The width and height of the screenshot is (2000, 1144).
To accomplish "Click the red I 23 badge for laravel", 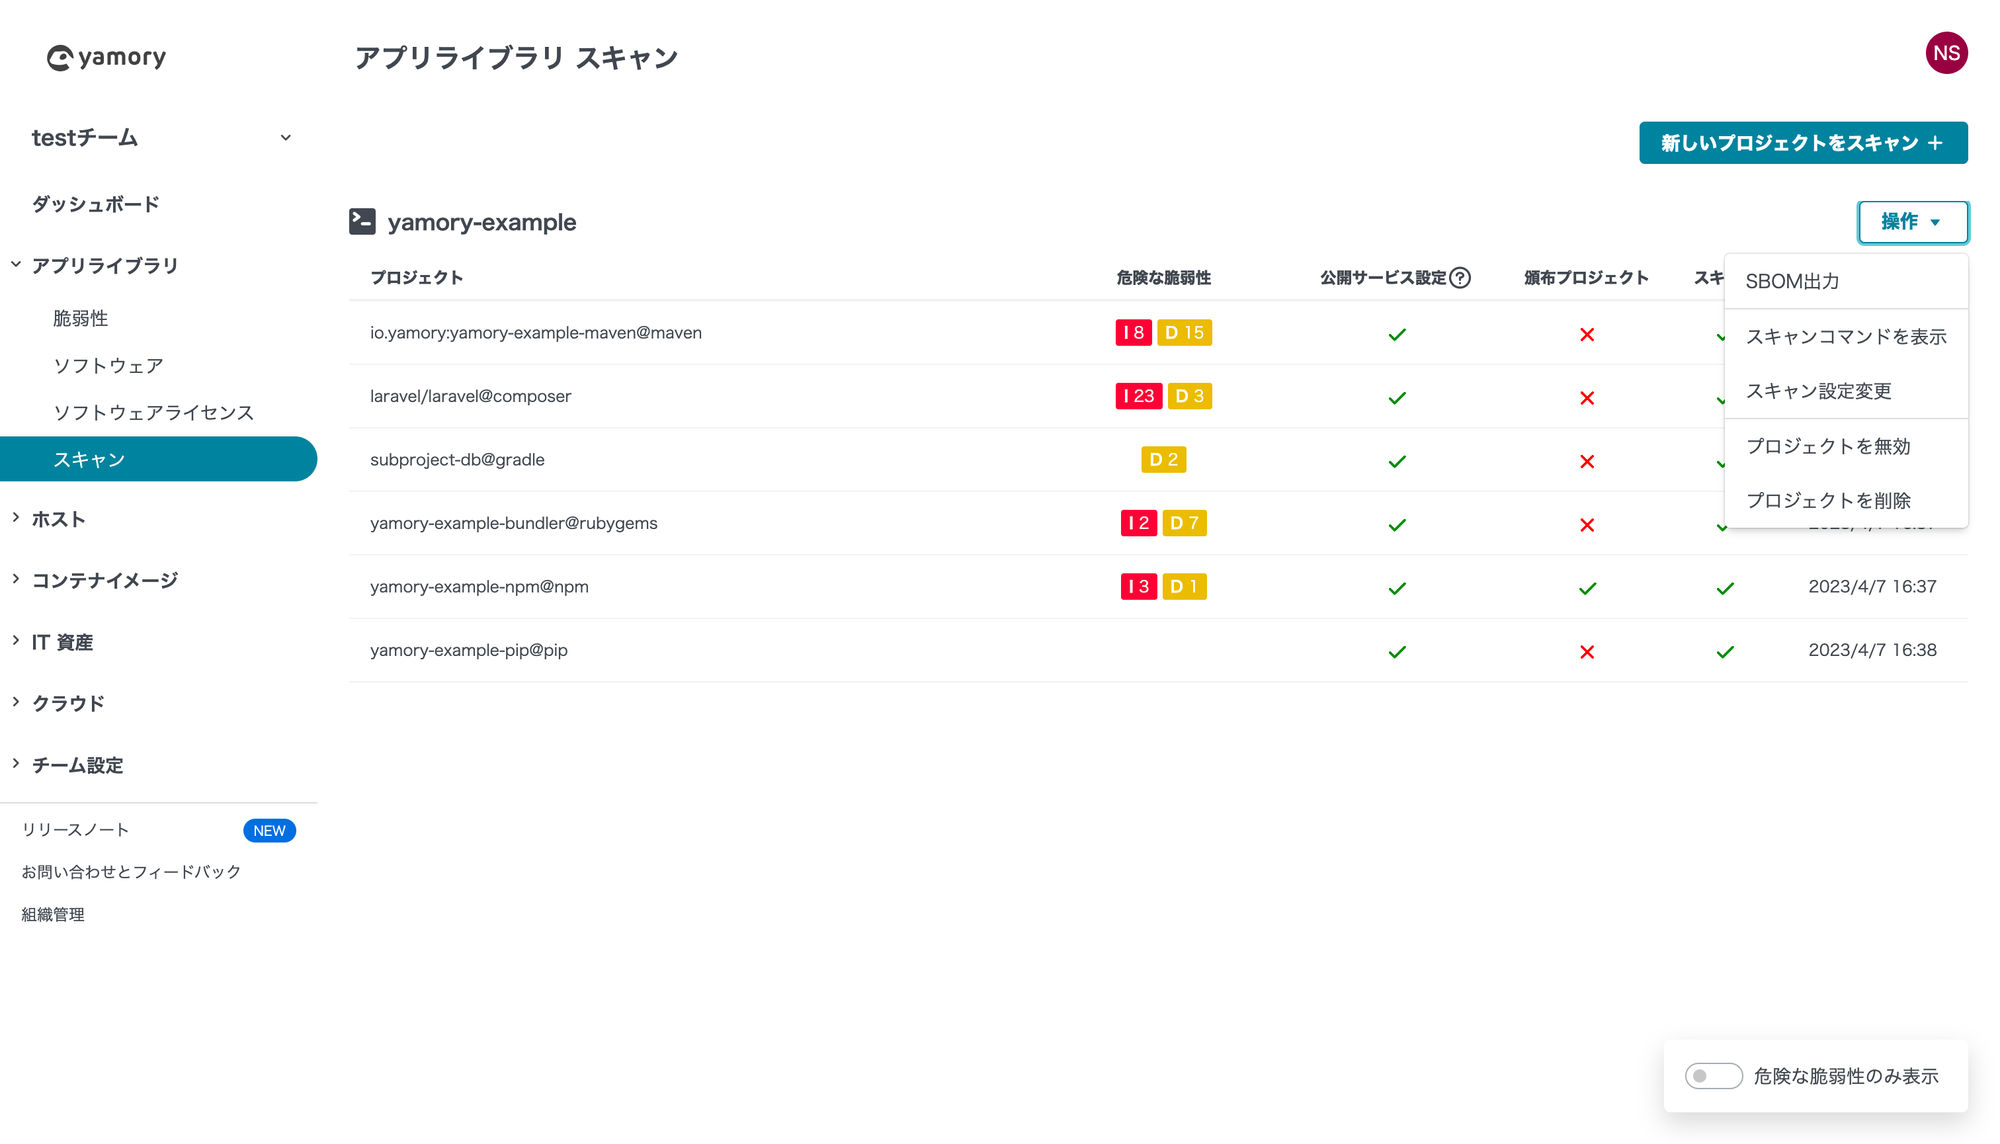I will [x=1138, y=396].
